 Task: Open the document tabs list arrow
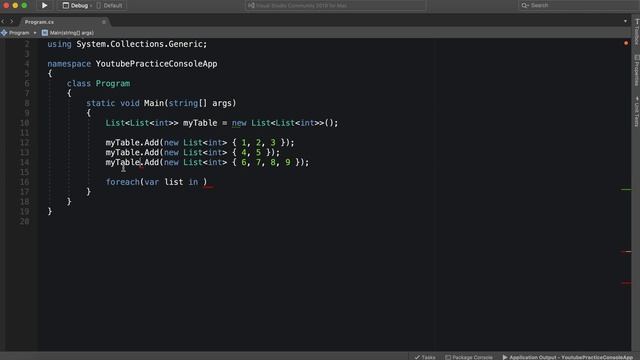625,21
